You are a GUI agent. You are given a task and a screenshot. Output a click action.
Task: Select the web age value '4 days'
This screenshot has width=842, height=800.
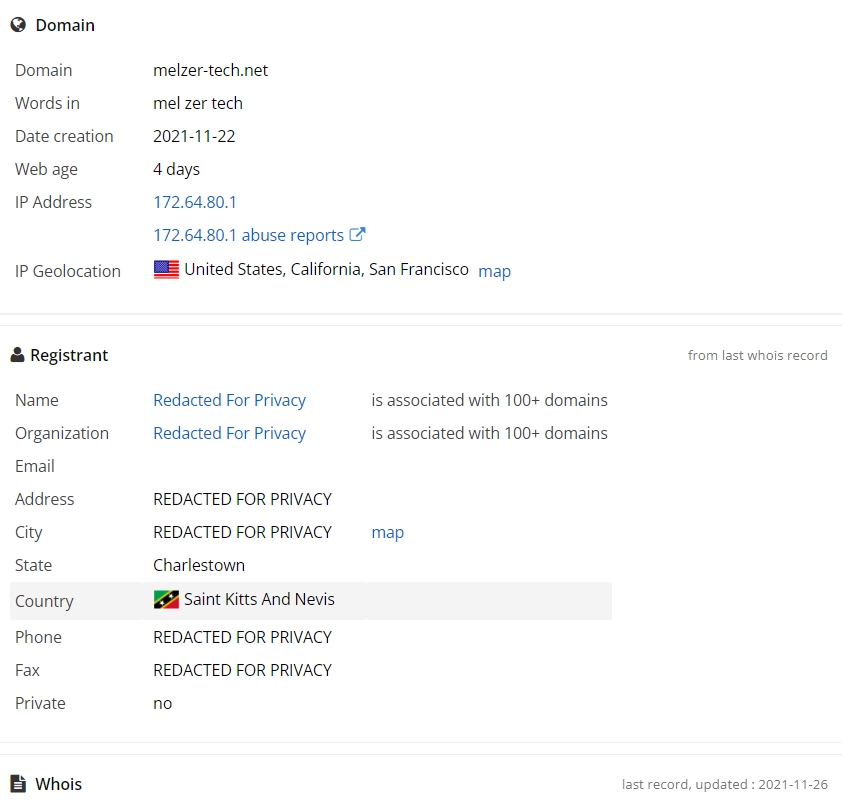[176, 169]
